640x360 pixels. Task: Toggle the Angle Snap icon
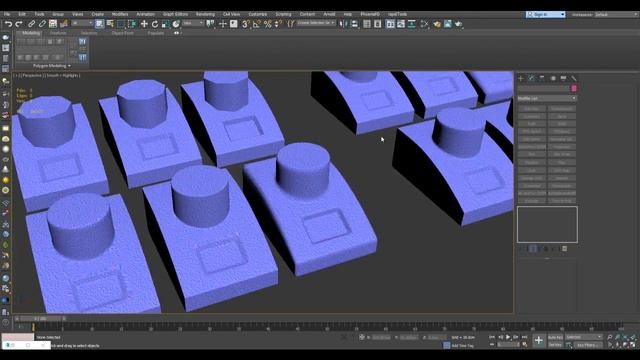pyautogui.click(x=256, y=24)
